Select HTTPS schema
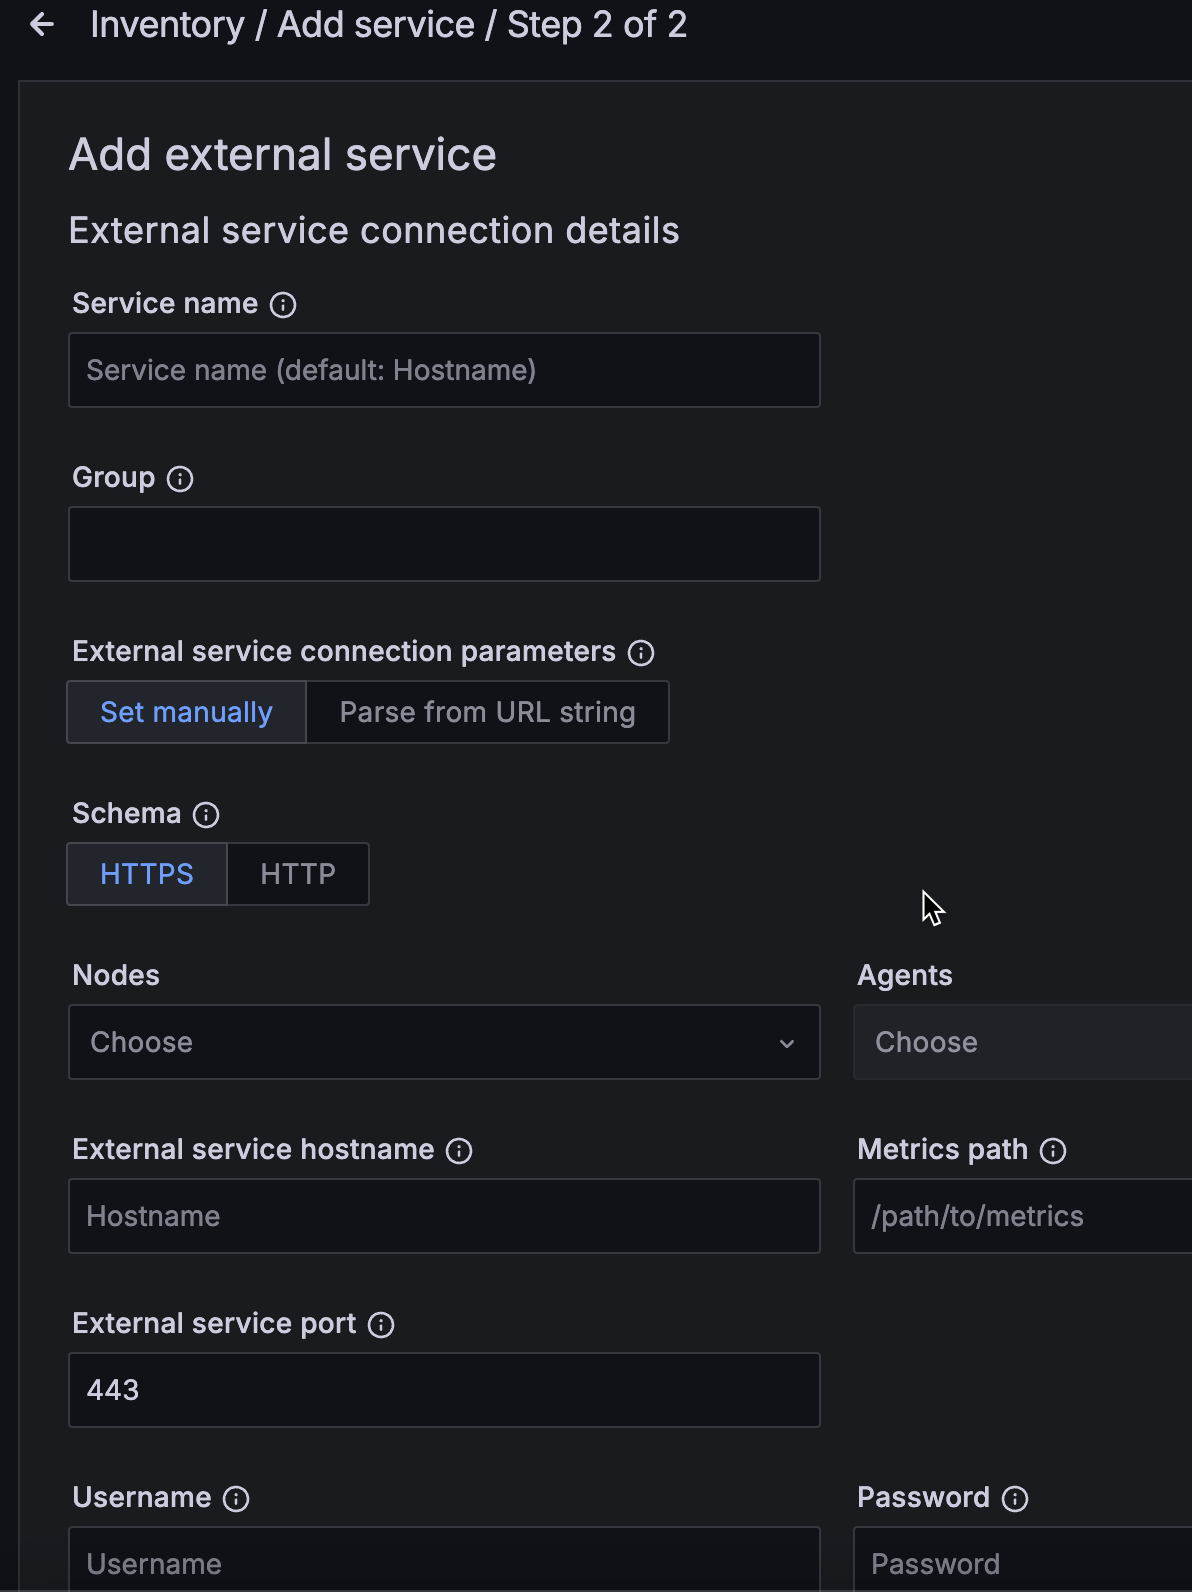1192x1592 pixels. pos(147,874)
